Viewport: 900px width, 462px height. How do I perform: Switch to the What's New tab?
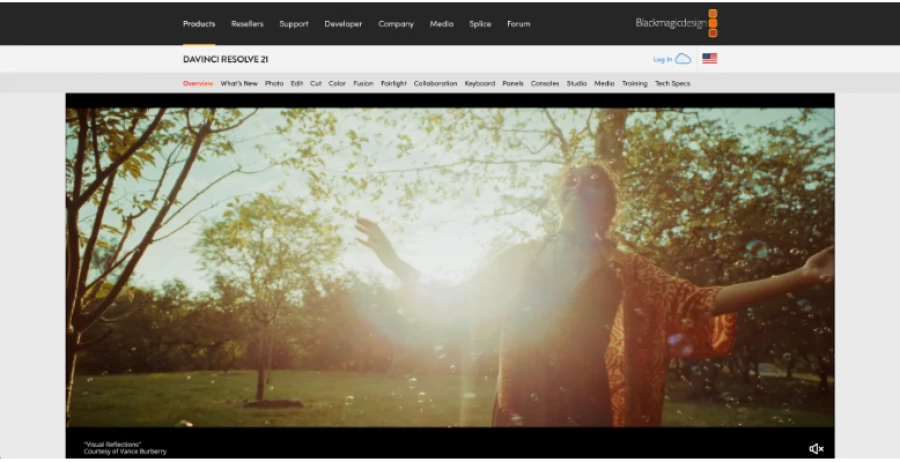239,83
